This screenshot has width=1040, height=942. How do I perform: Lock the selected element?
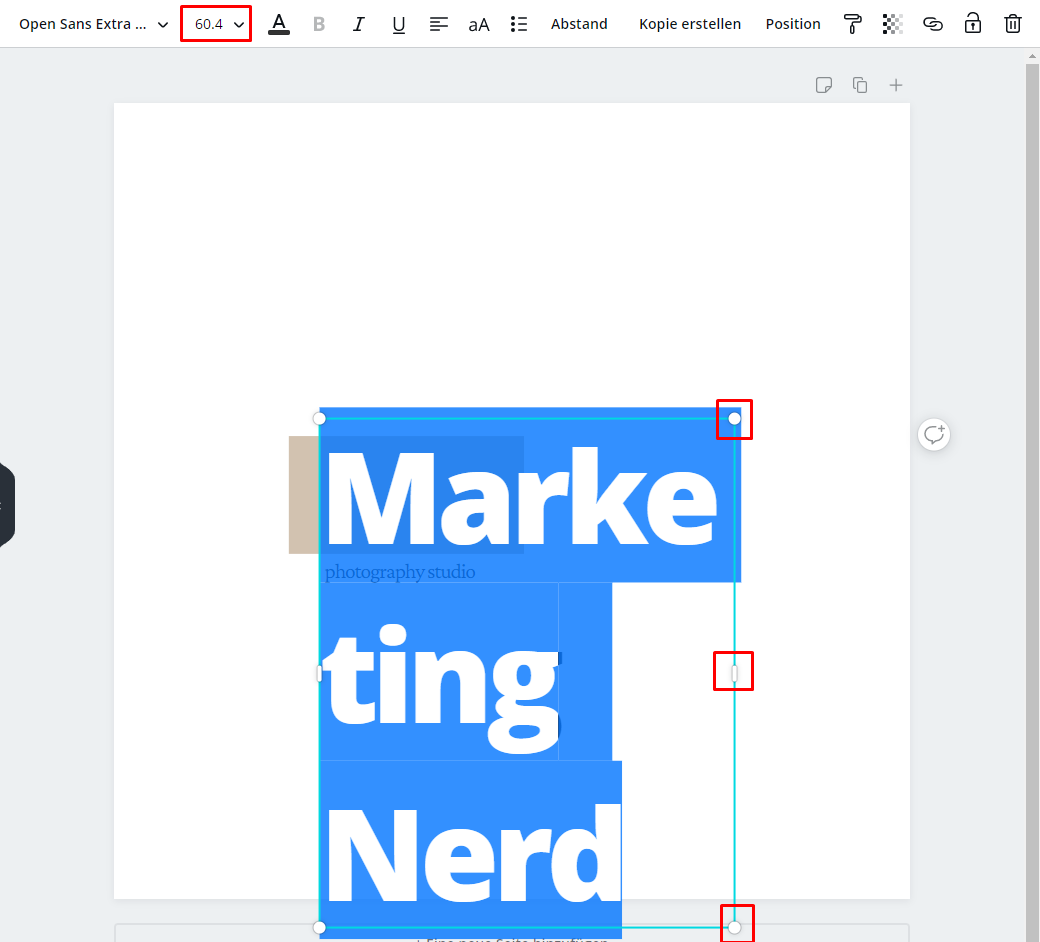[x=973, y=23]
